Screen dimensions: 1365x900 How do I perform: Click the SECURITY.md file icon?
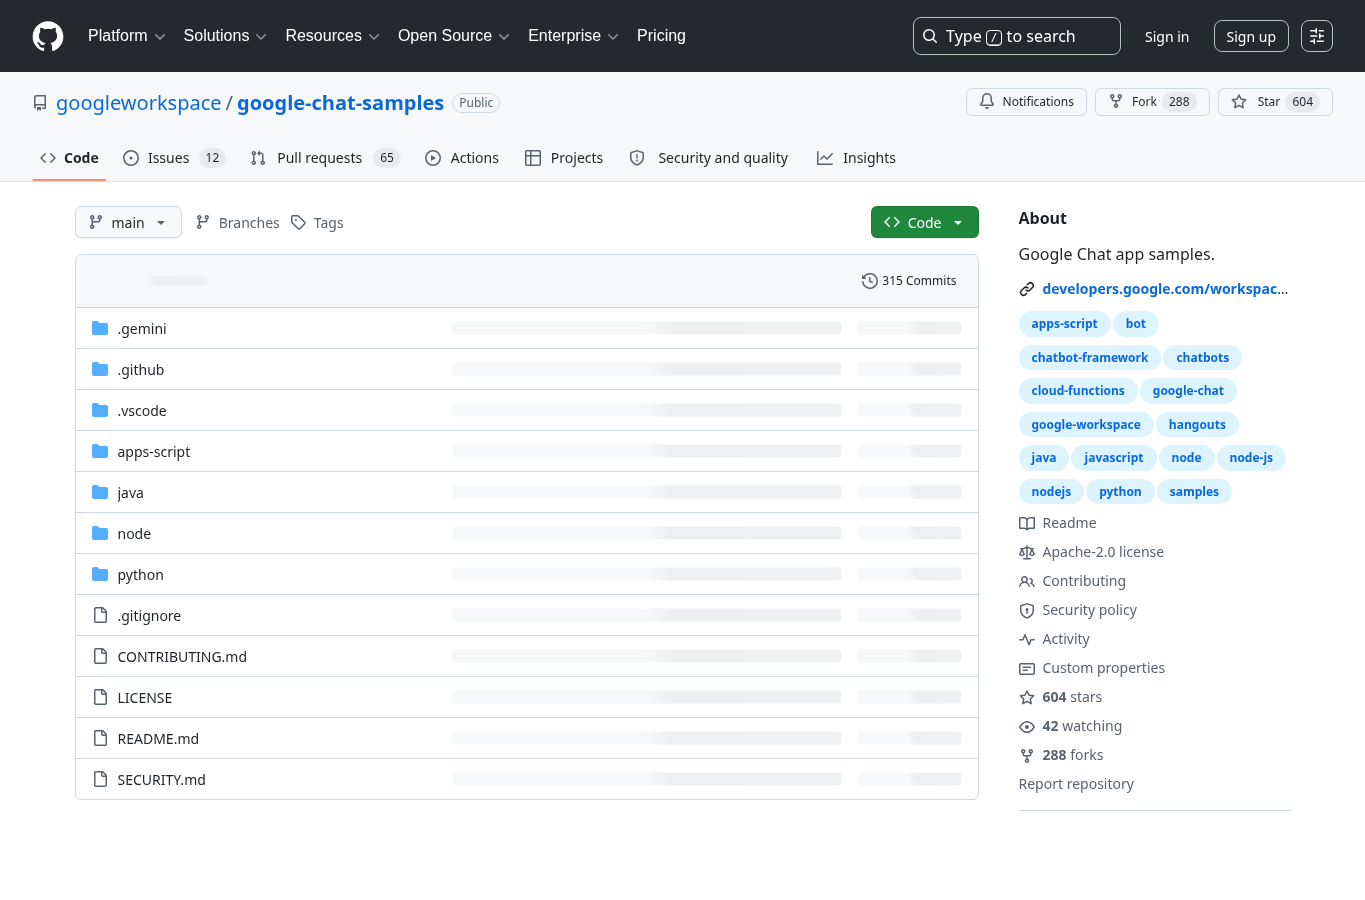[100, 779]
